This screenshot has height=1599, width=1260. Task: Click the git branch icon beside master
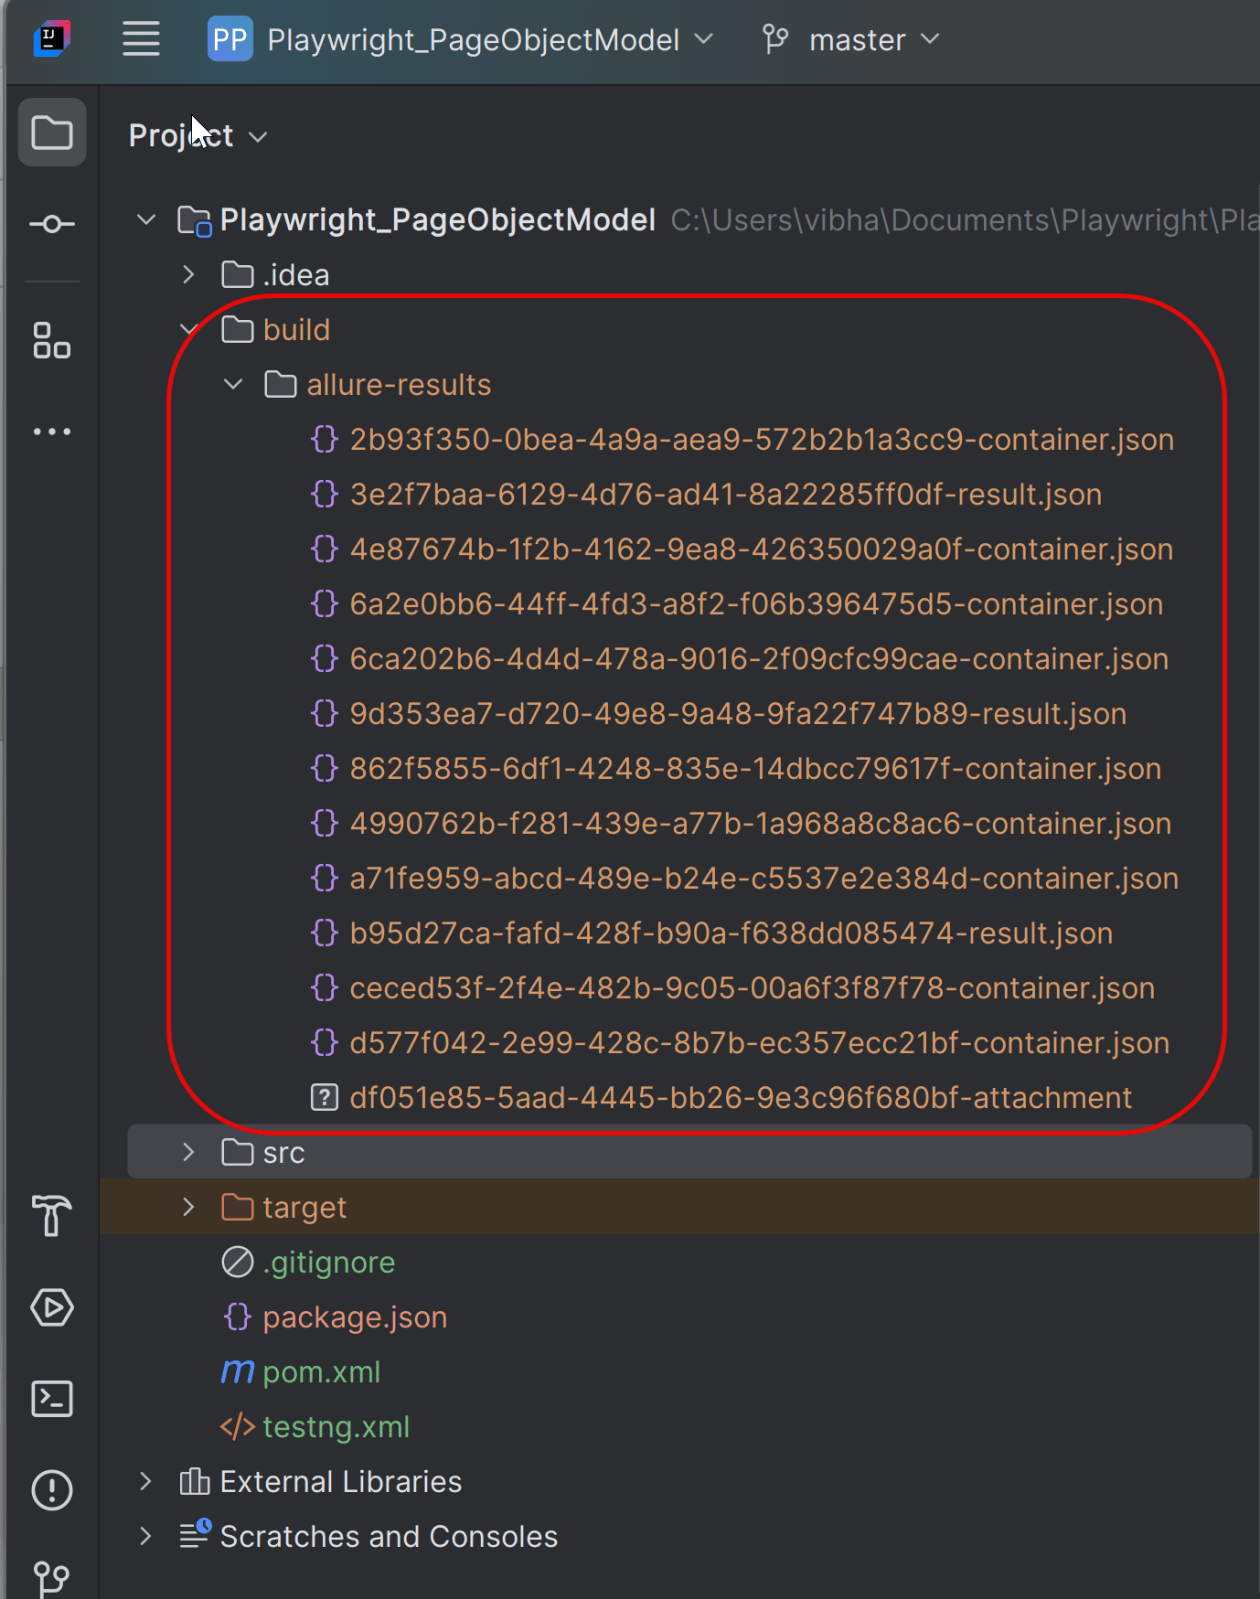[775, 40]
